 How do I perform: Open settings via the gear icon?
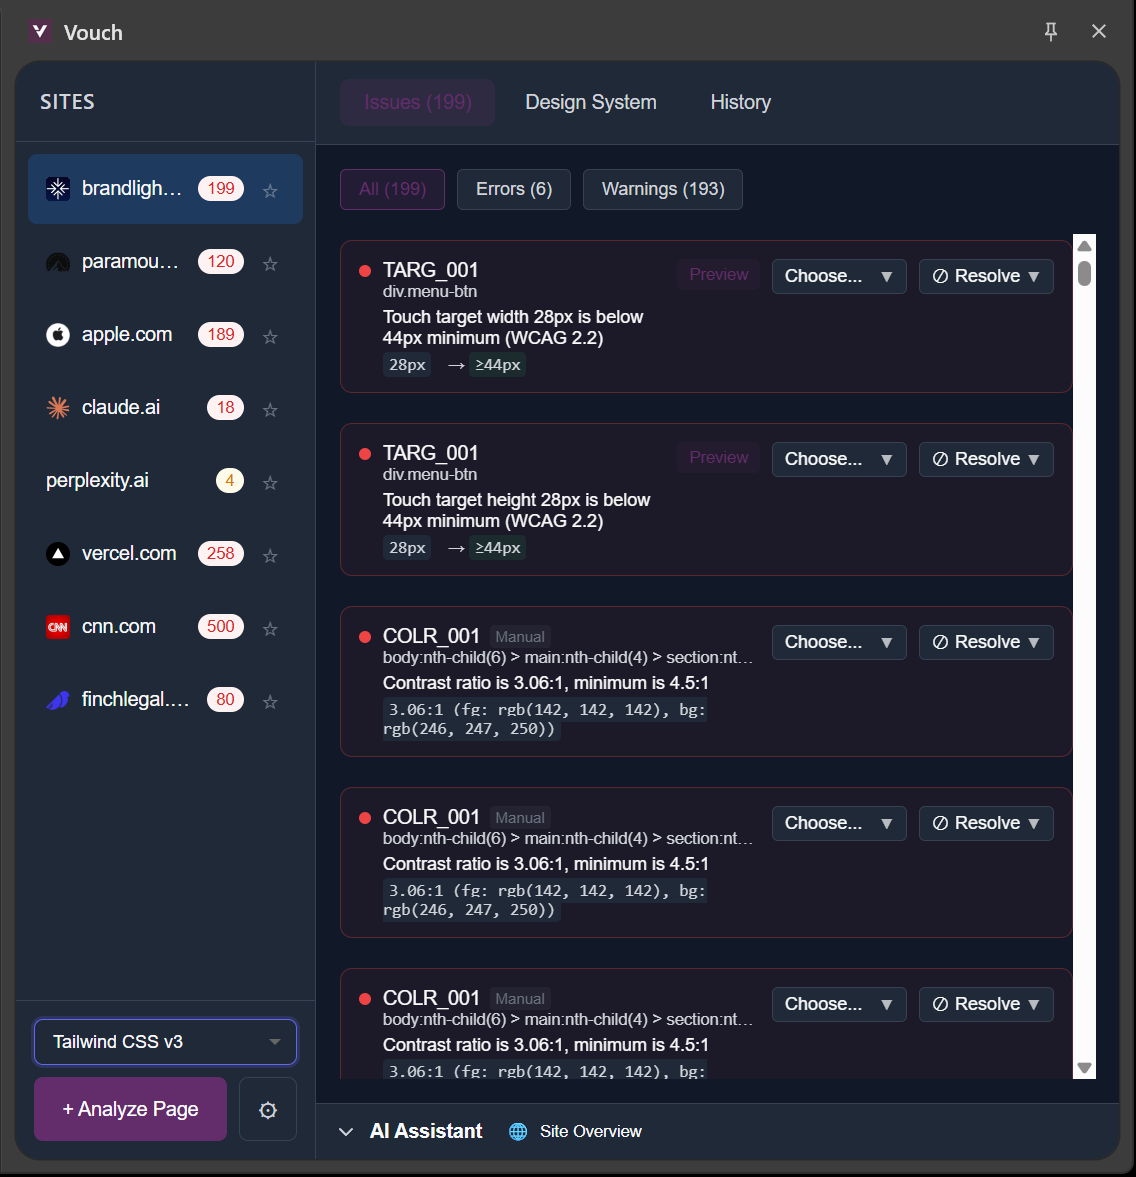point(267,1109)
